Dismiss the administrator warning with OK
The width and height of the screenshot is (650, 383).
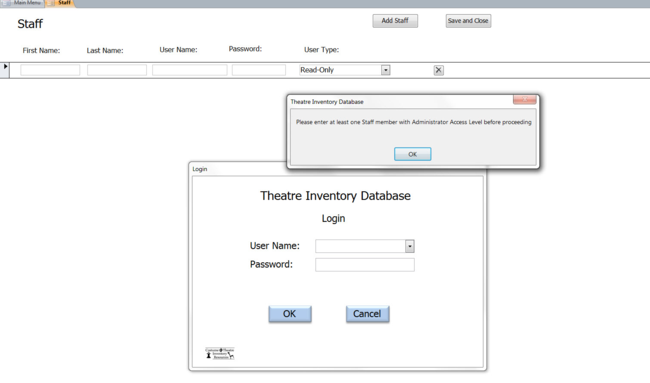point(412,154)
